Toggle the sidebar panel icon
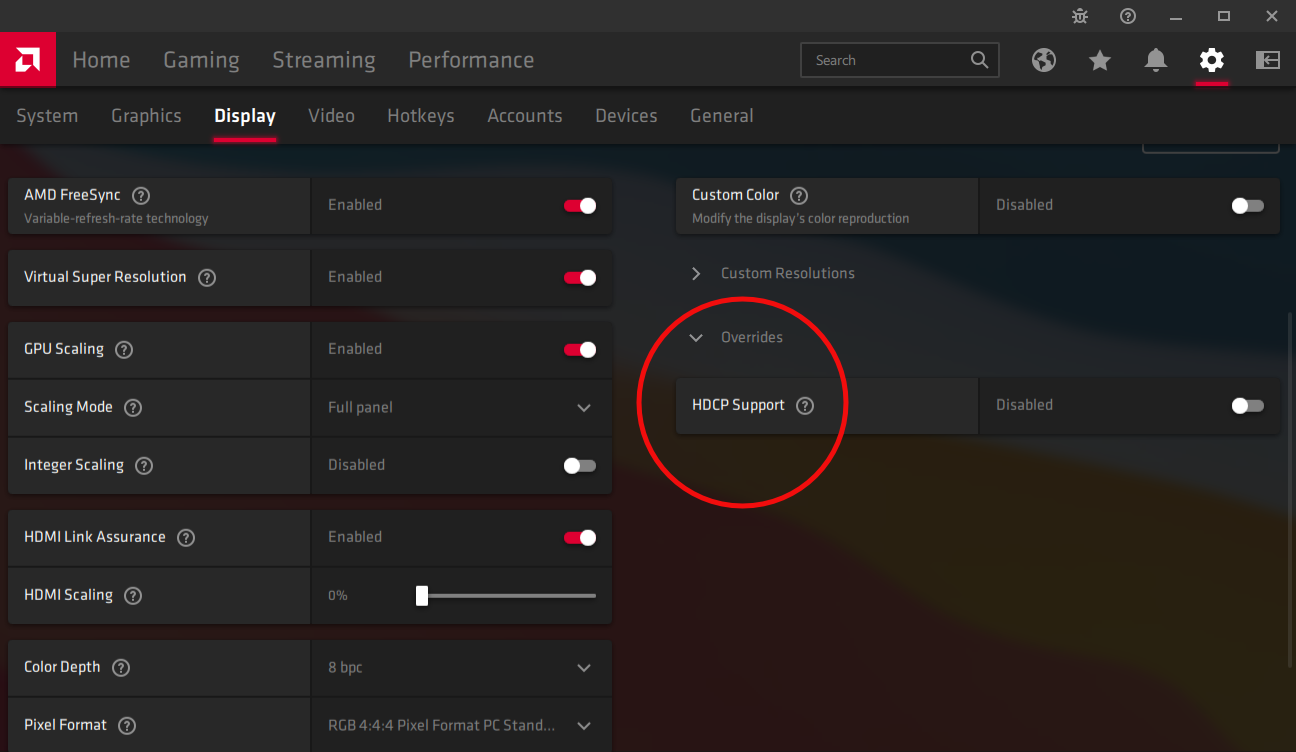1296x752 pixels. click(x=1268, y=60)
